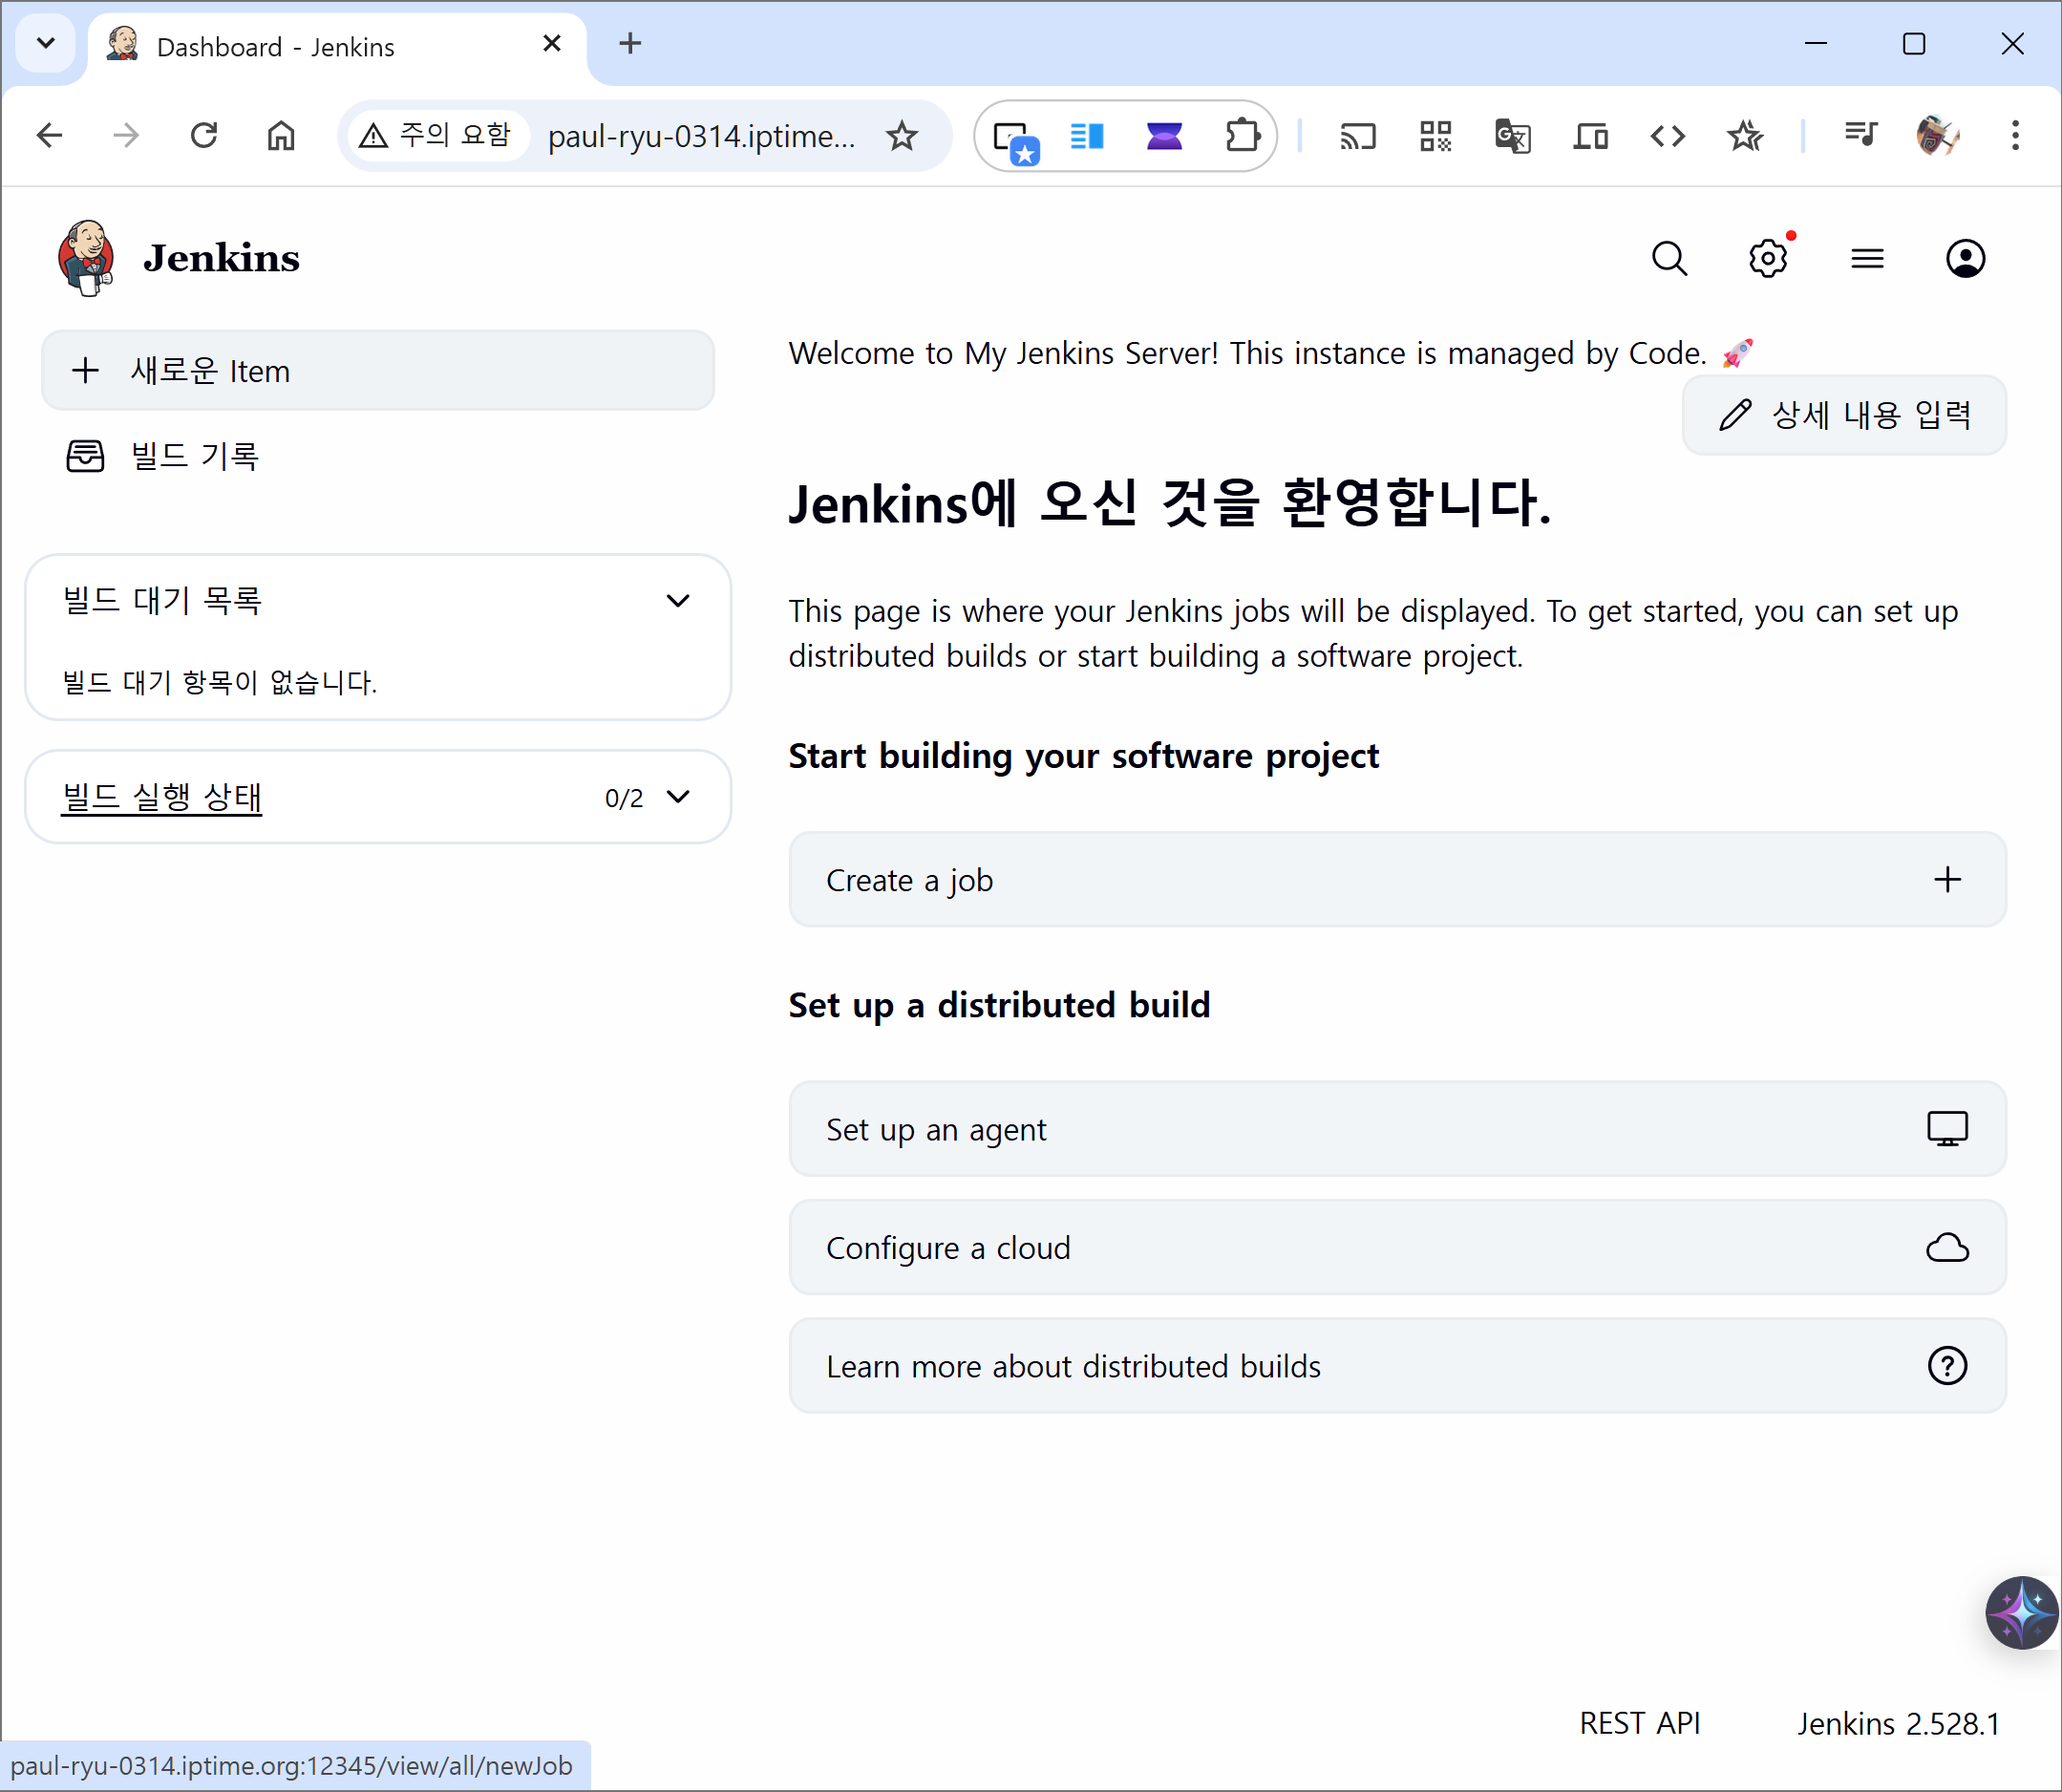Open Manage Jenkins gear icon
This screenshot has height=1792, width=2062.
1767,259
